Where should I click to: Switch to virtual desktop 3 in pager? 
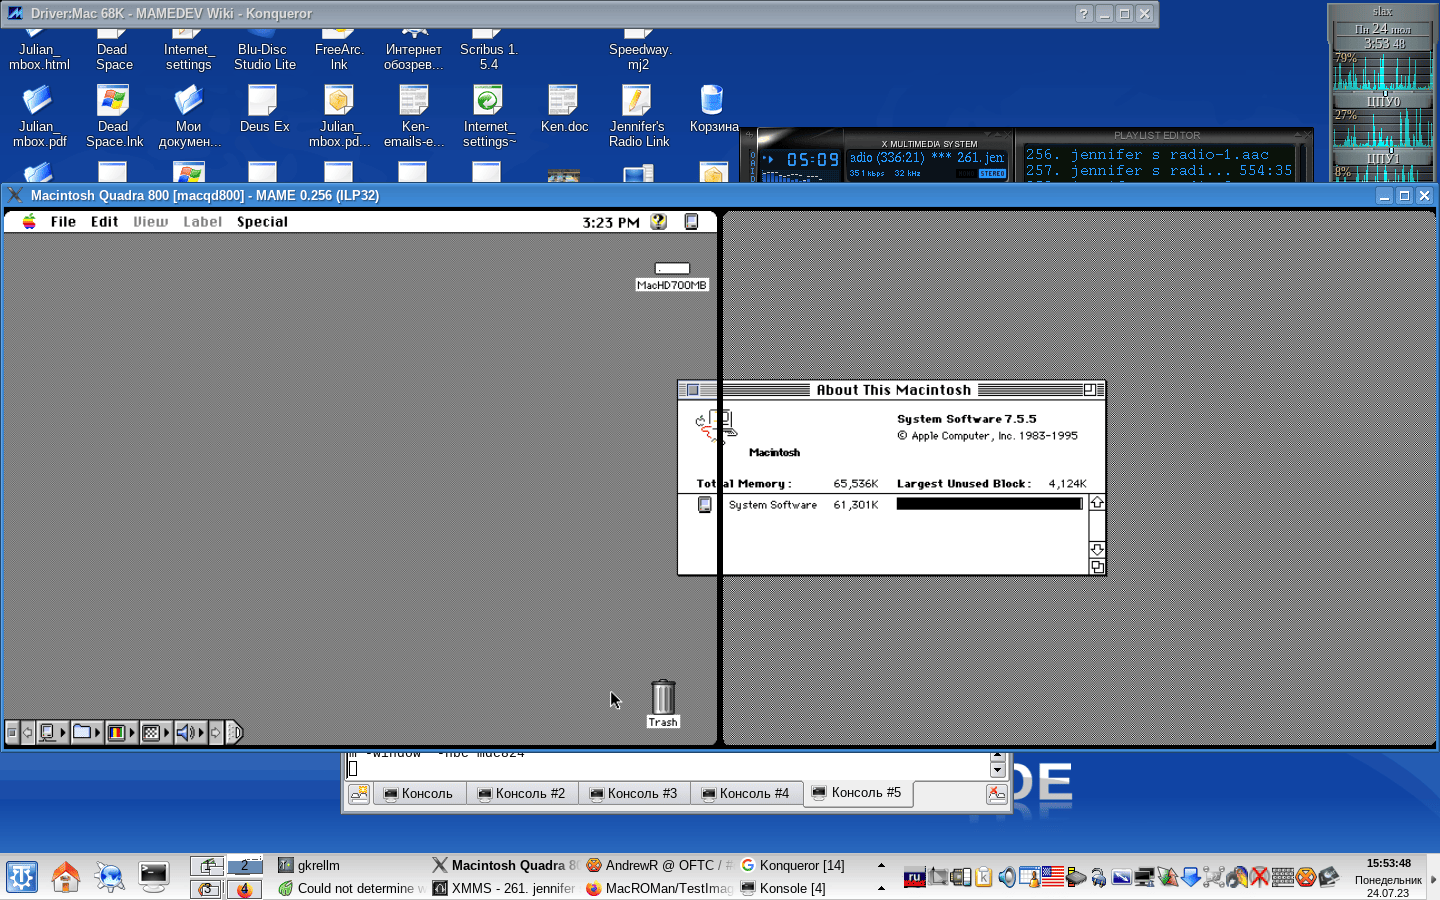pyautogui.click(x=207, y=888)
